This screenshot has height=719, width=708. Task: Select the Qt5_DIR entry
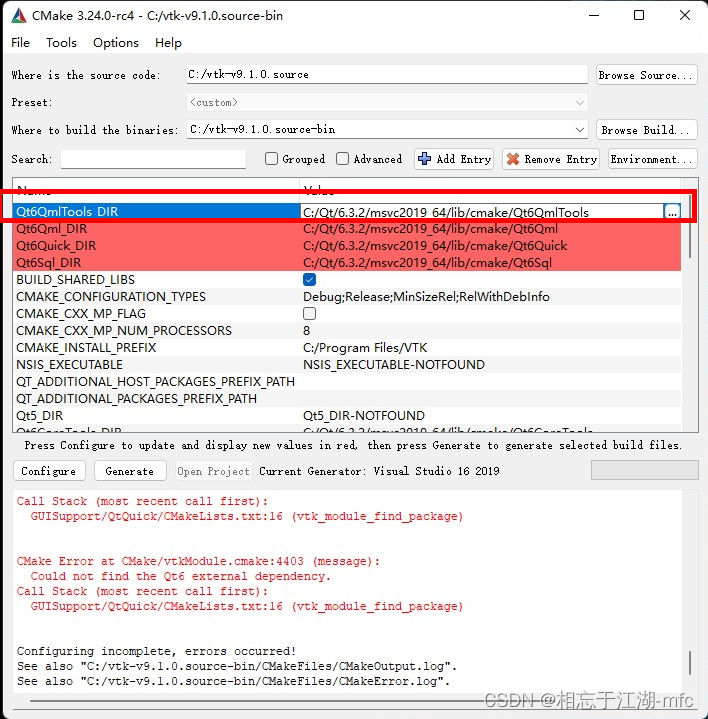click(39, 415)
